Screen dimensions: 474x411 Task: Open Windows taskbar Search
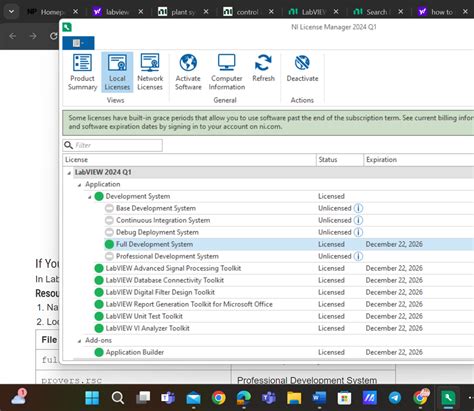118,398
